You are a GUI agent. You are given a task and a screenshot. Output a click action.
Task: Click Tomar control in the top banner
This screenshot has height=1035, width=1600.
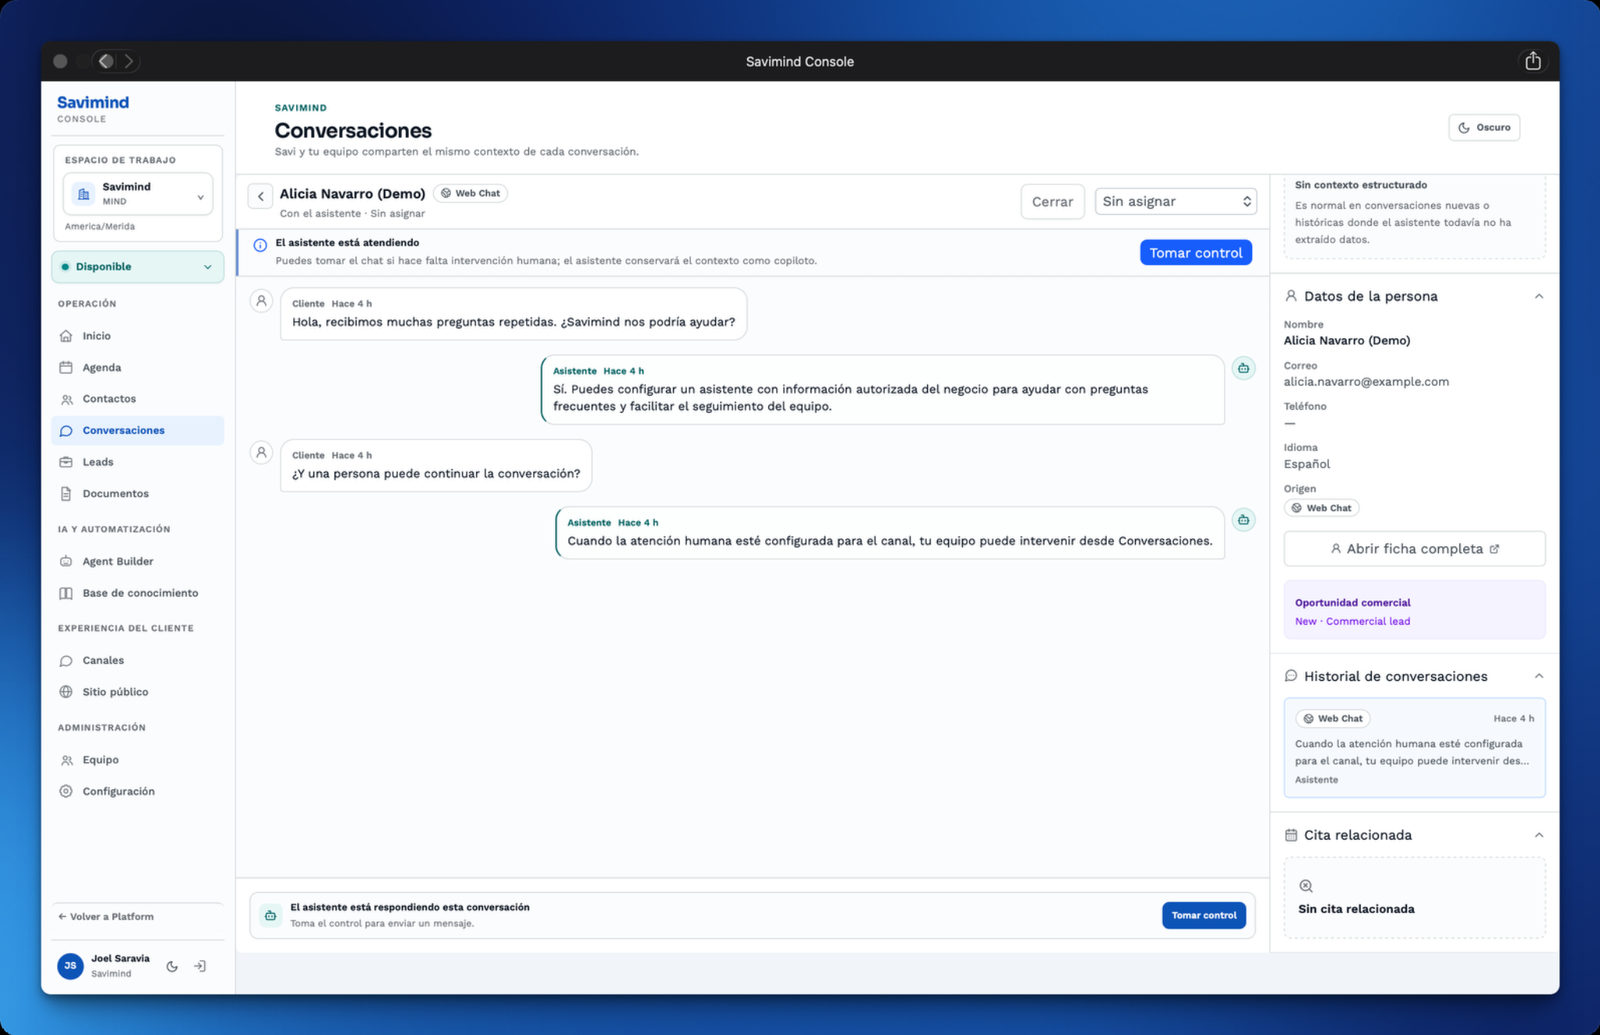tap(1196, 253)
